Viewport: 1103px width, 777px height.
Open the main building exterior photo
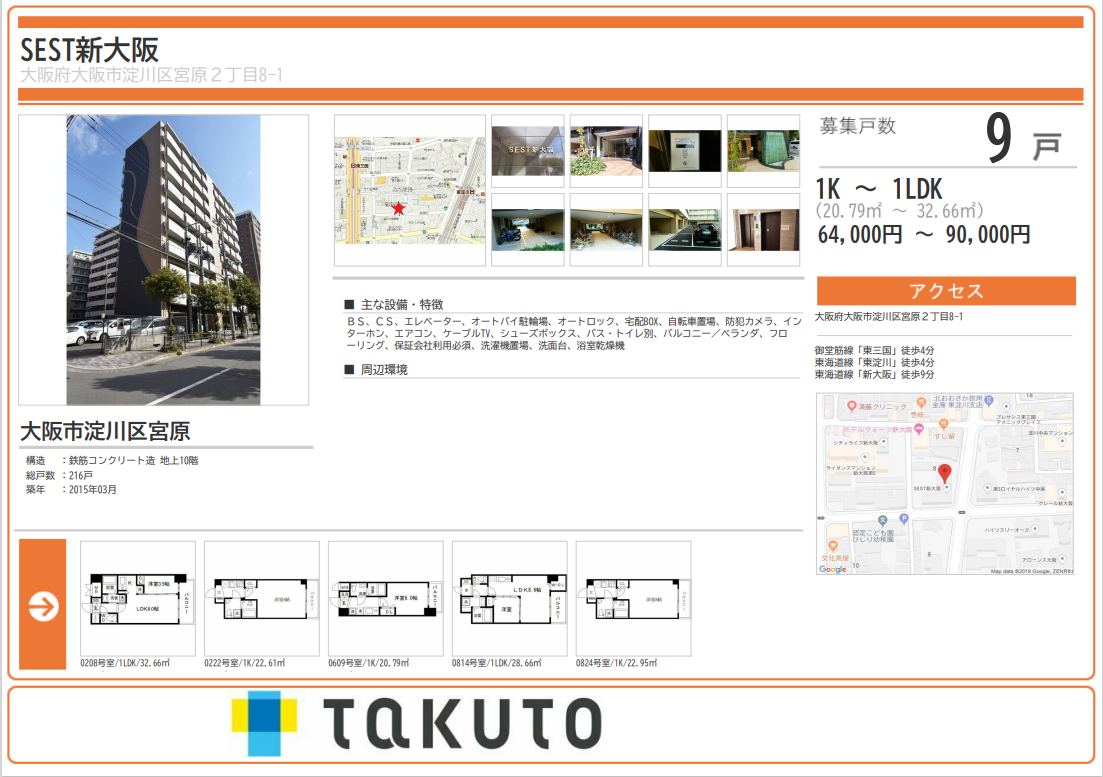pos(163,260)
